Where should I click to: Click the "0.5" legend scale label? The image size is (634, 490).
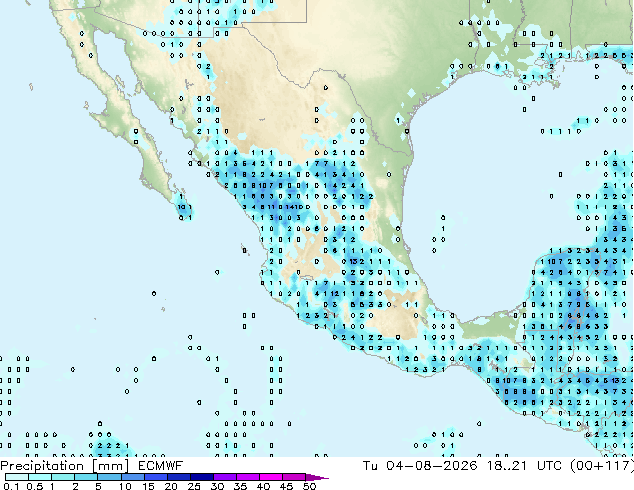click(35, 486)
